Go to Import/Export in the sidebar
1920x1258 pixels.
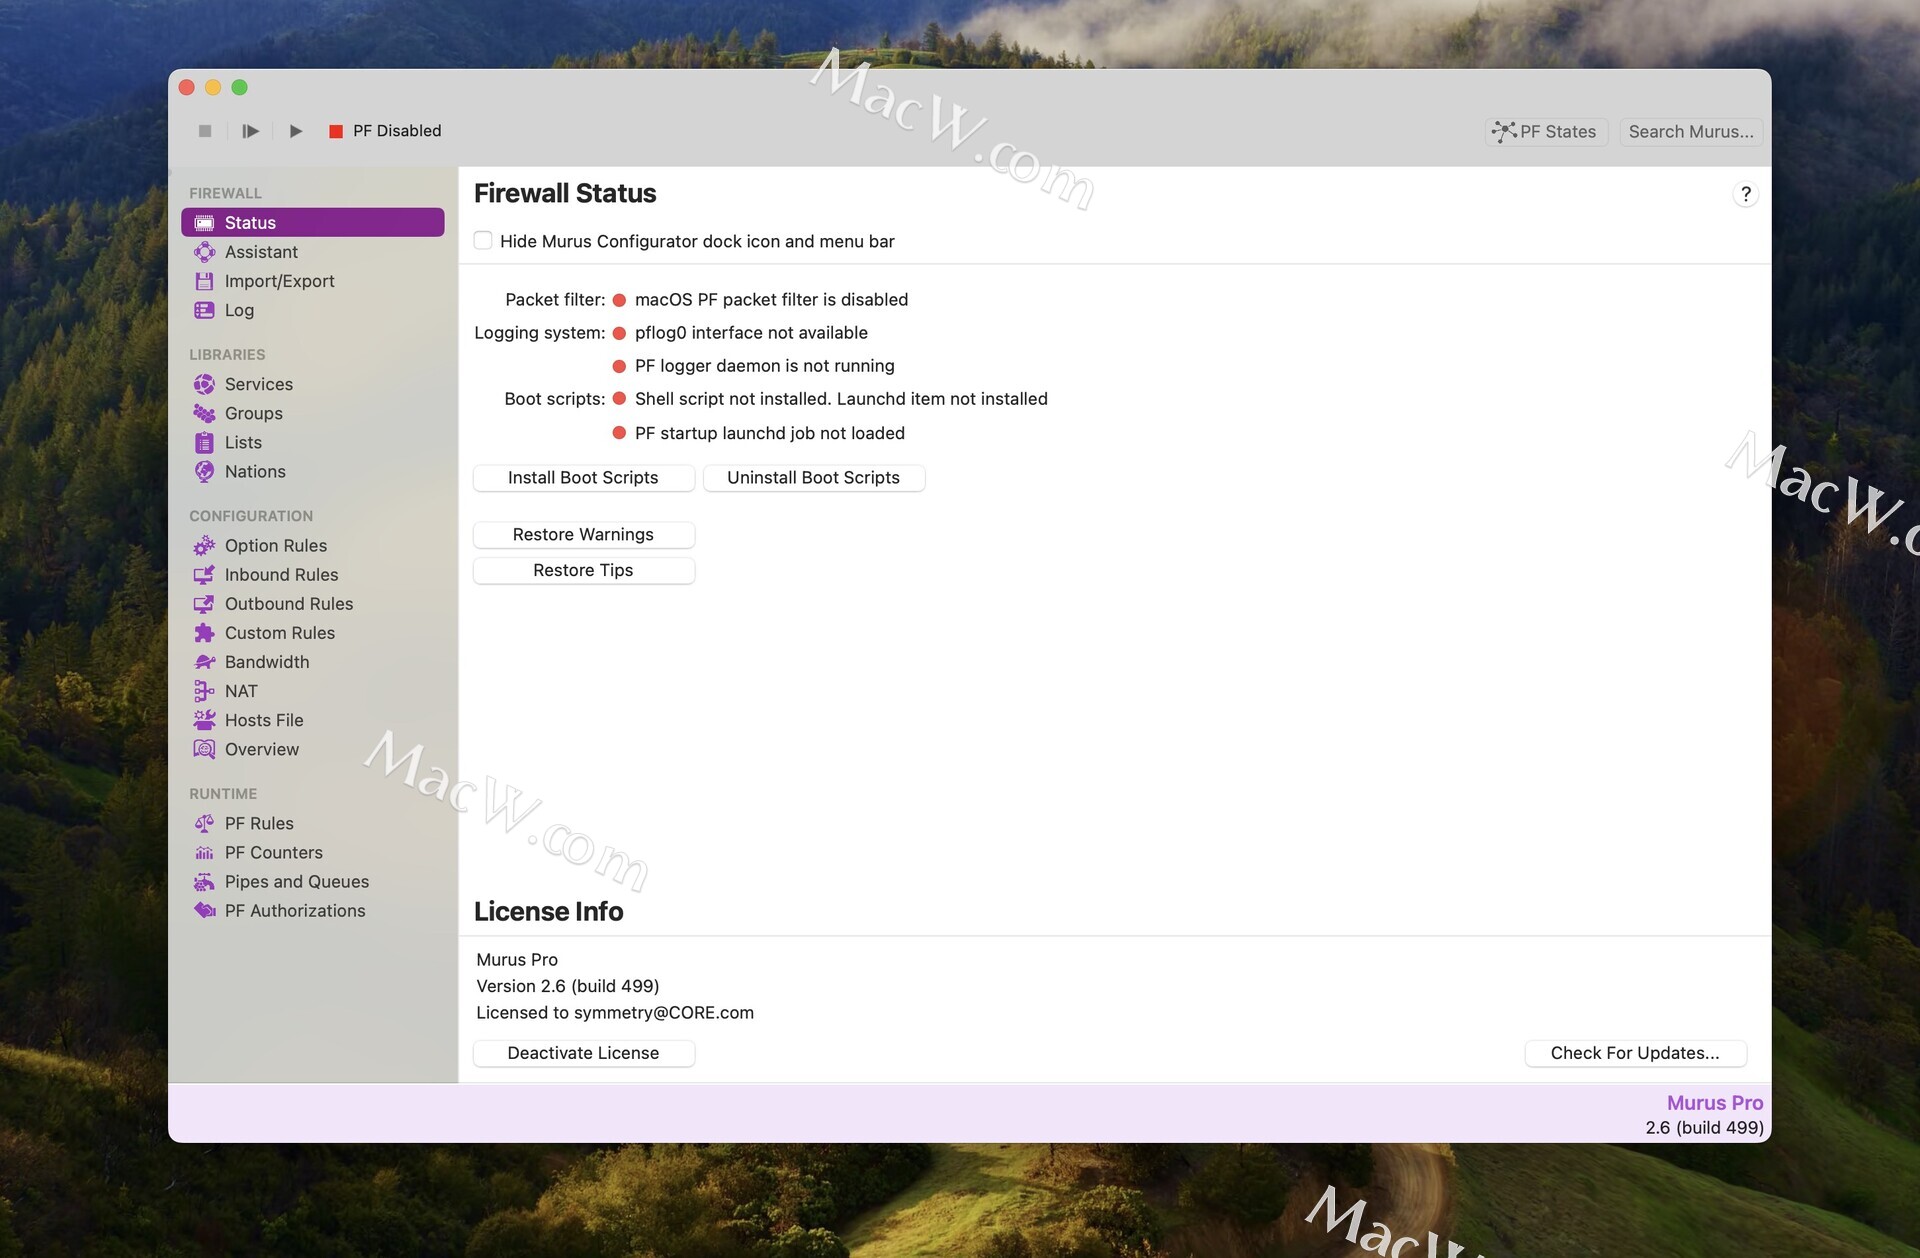click(279, 281)
